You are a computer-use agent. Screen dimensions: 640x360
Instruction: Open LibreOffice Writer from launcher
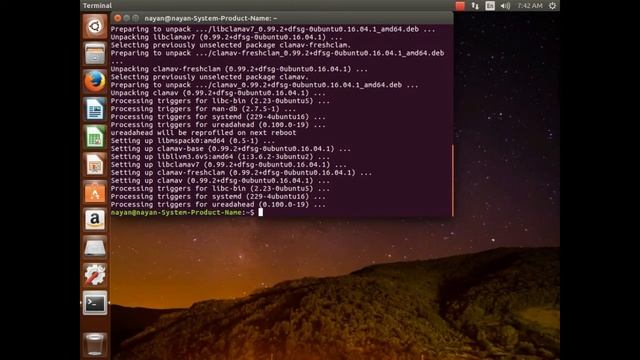click(x=95, y=109)
